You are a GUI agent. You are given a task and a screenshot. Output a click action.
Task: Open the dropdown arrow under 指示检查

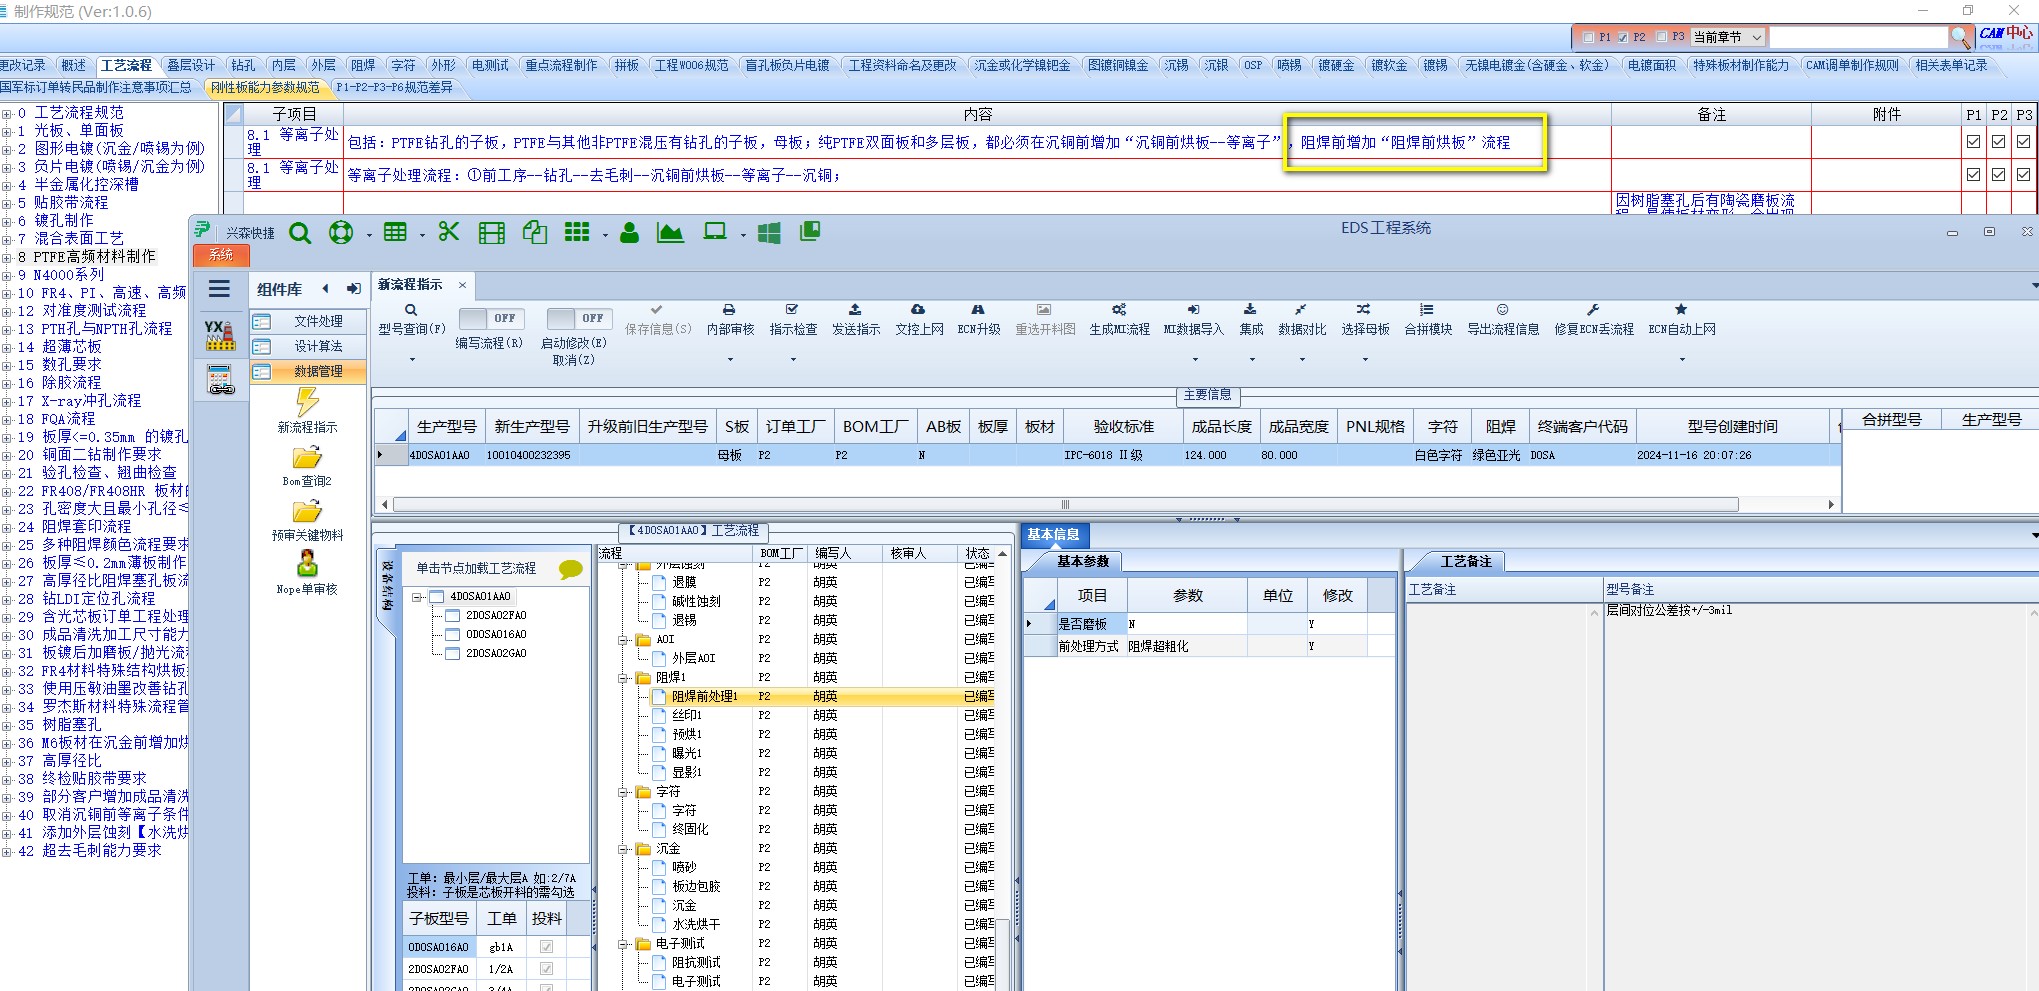pos(793,359)
